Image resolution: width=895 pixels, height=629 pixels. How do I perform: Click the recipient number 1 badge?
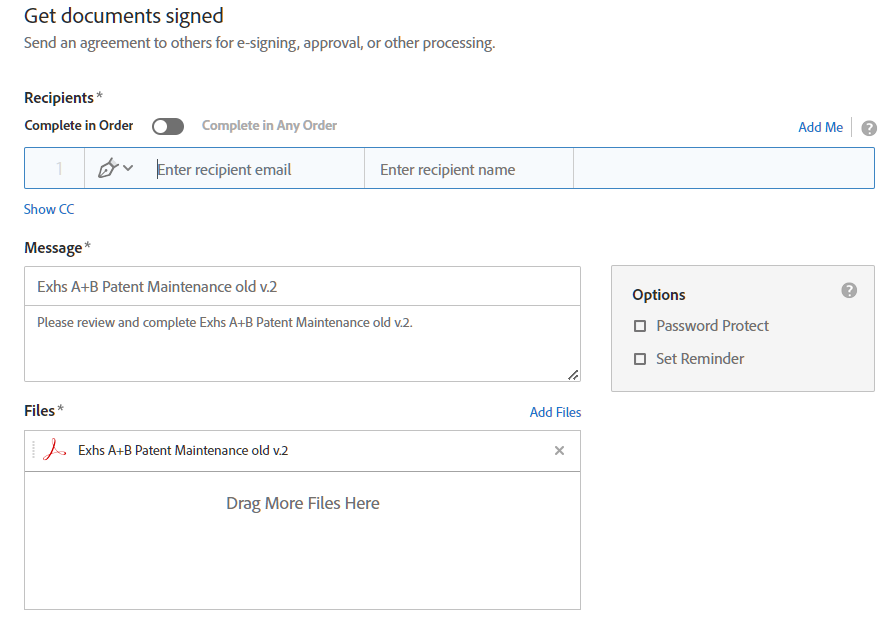[x=53, y=168]
